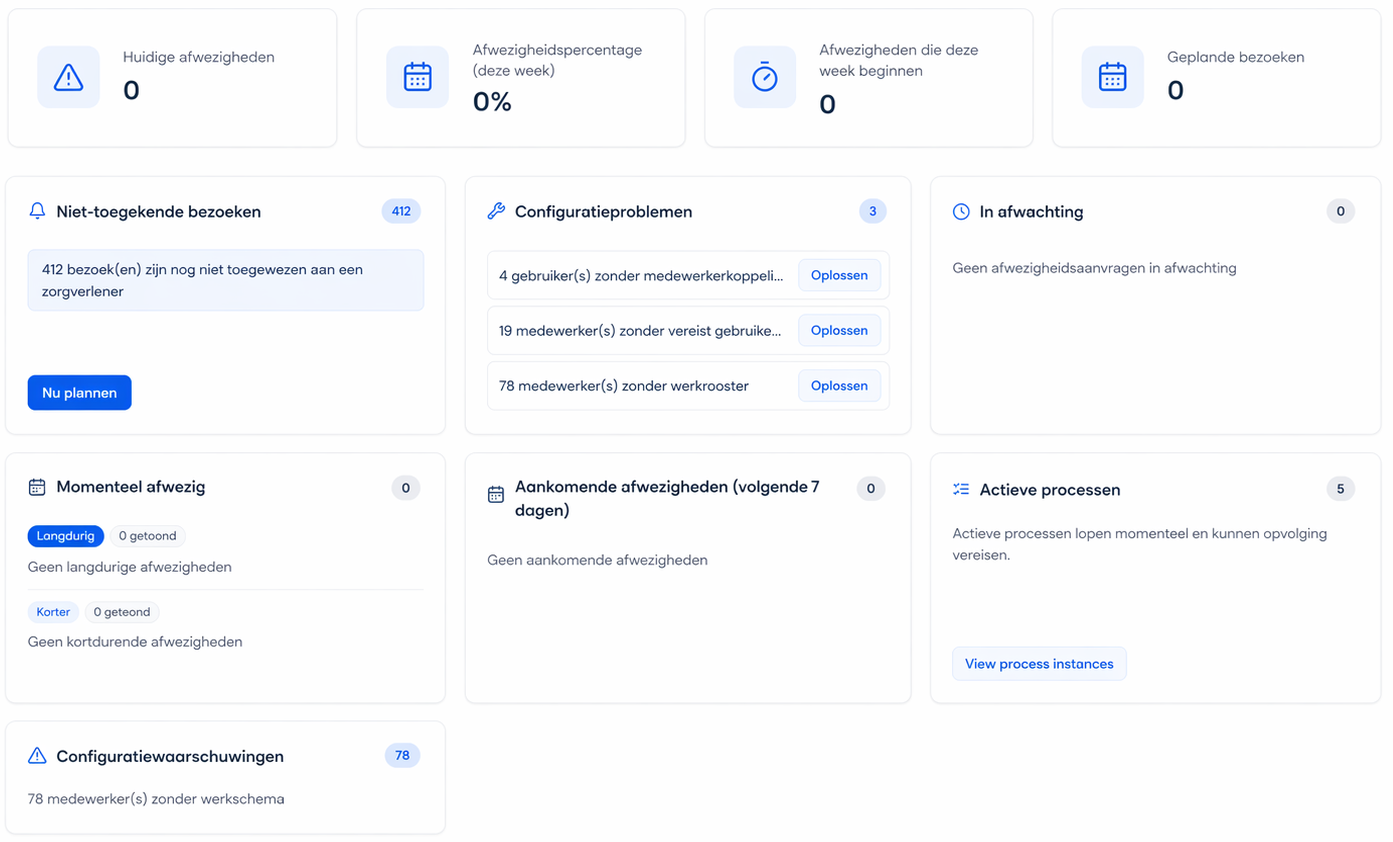Click the checklist icon on Actieve processen panel

tap(961, 489)
